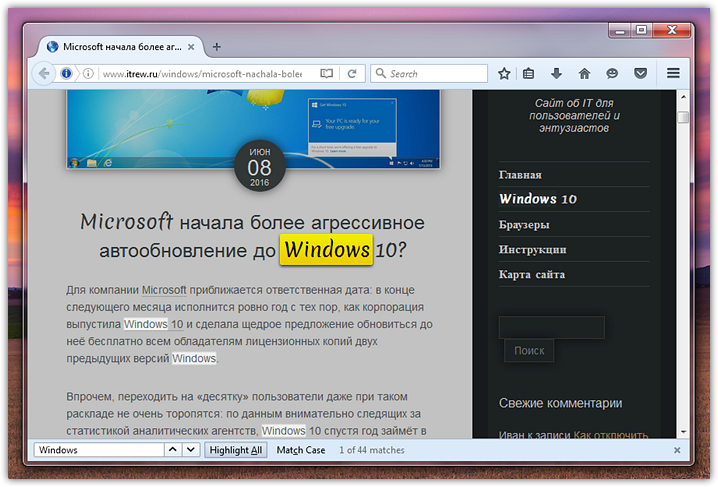Click the grey circled-i connection info icon
The height and width of the screenshot is (487, 718).
[88, 73]
